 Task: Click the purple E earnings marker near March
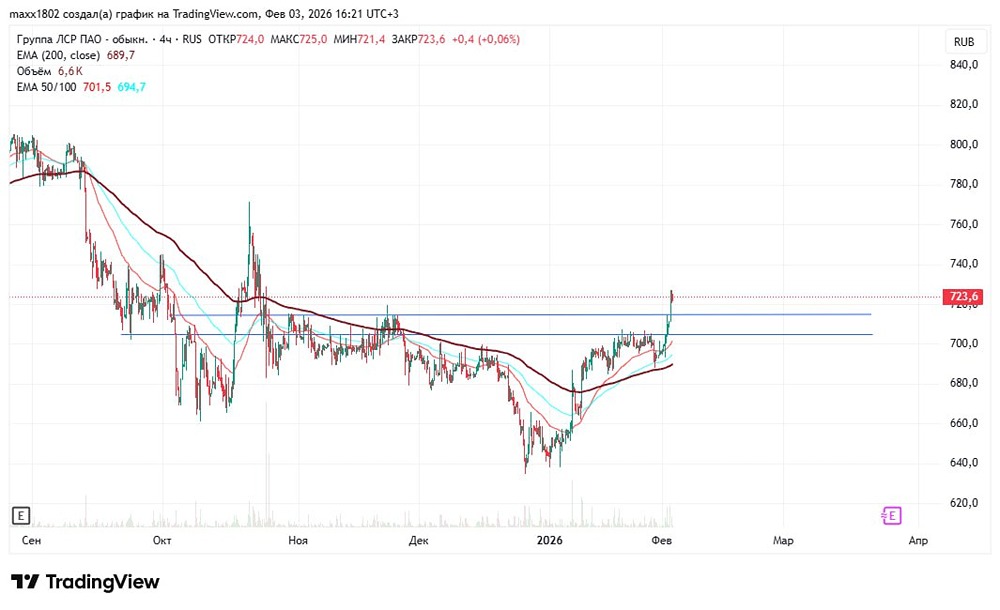[891, 515]
